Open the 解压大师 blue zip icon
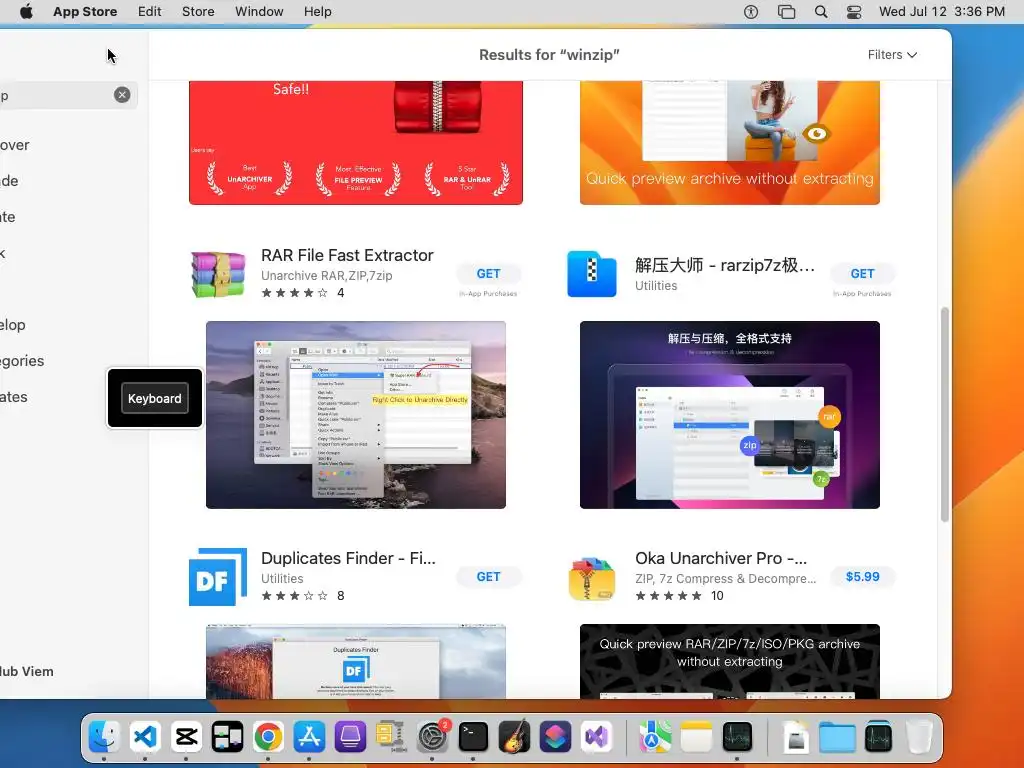 (x=592, y=274)
